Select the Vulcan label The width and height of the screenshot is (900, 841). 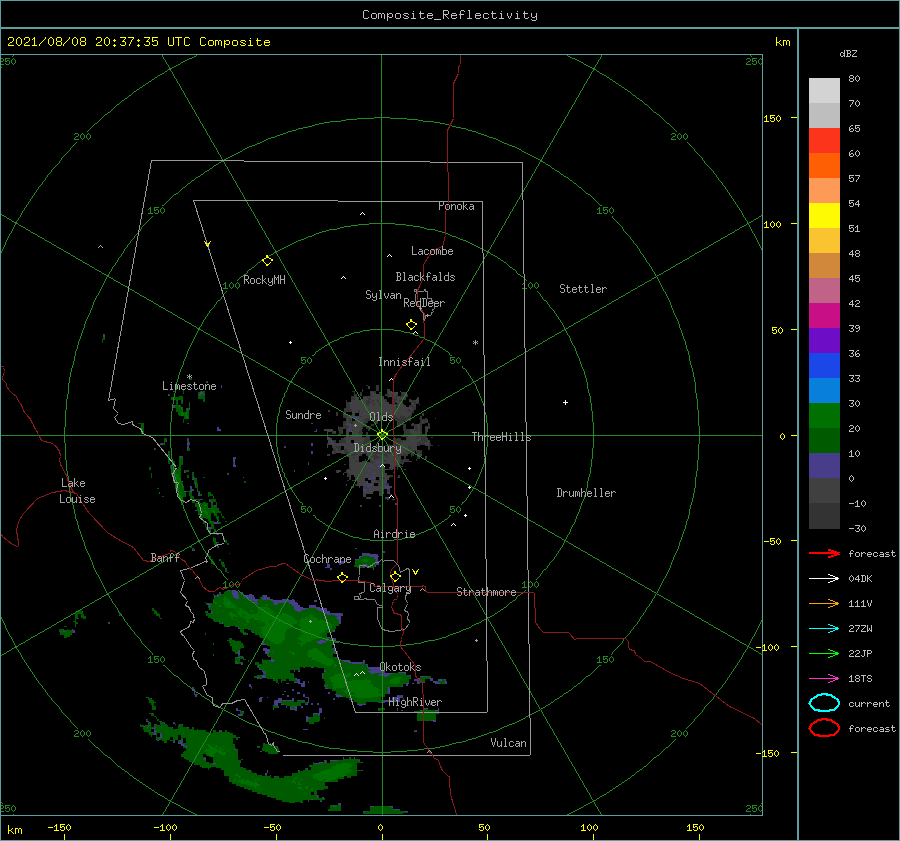coord(509,743)
